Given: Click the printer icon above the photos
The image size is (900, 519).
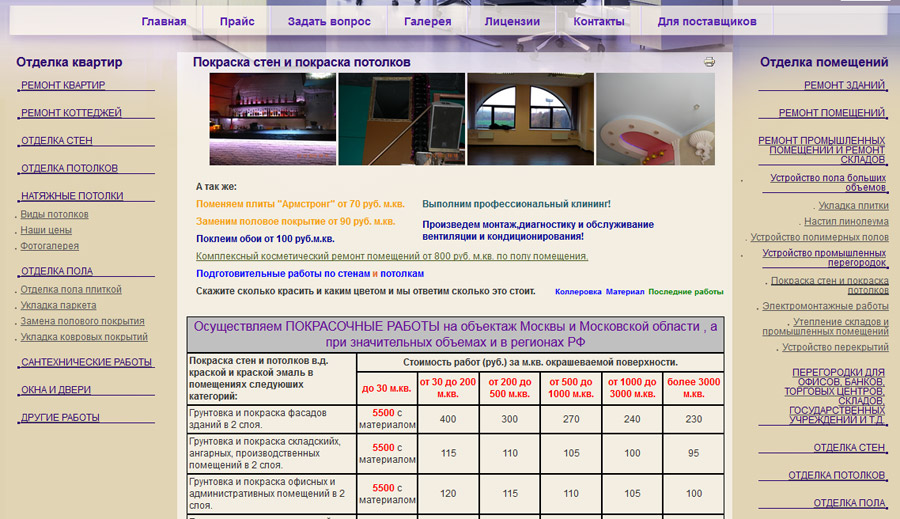Looking at the screenshot, I should (x=709, y=62).
